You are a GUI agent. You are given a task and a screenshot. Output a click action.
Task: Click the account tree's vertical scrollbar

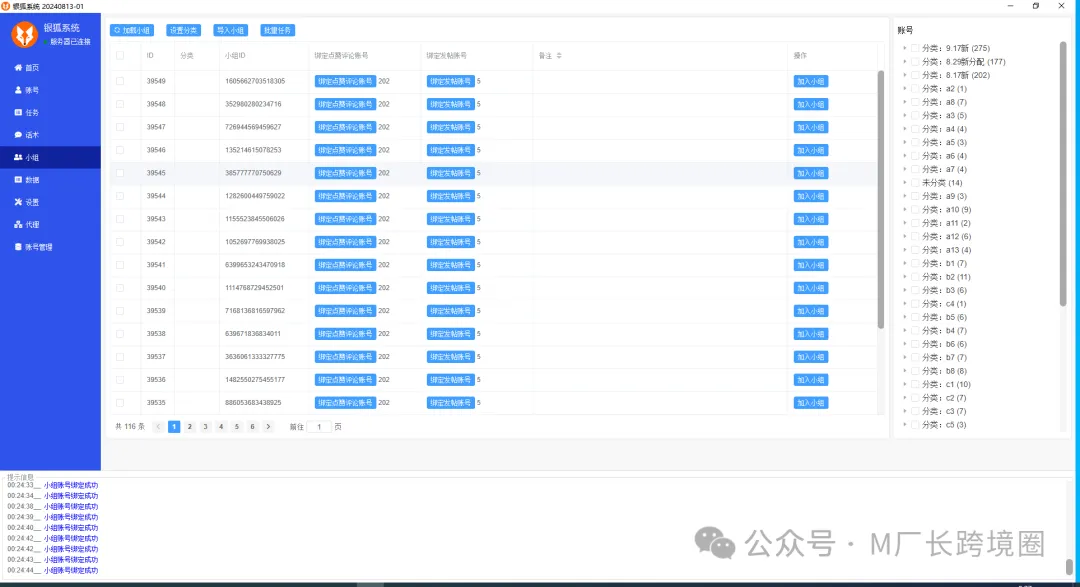click(1063, 174)
